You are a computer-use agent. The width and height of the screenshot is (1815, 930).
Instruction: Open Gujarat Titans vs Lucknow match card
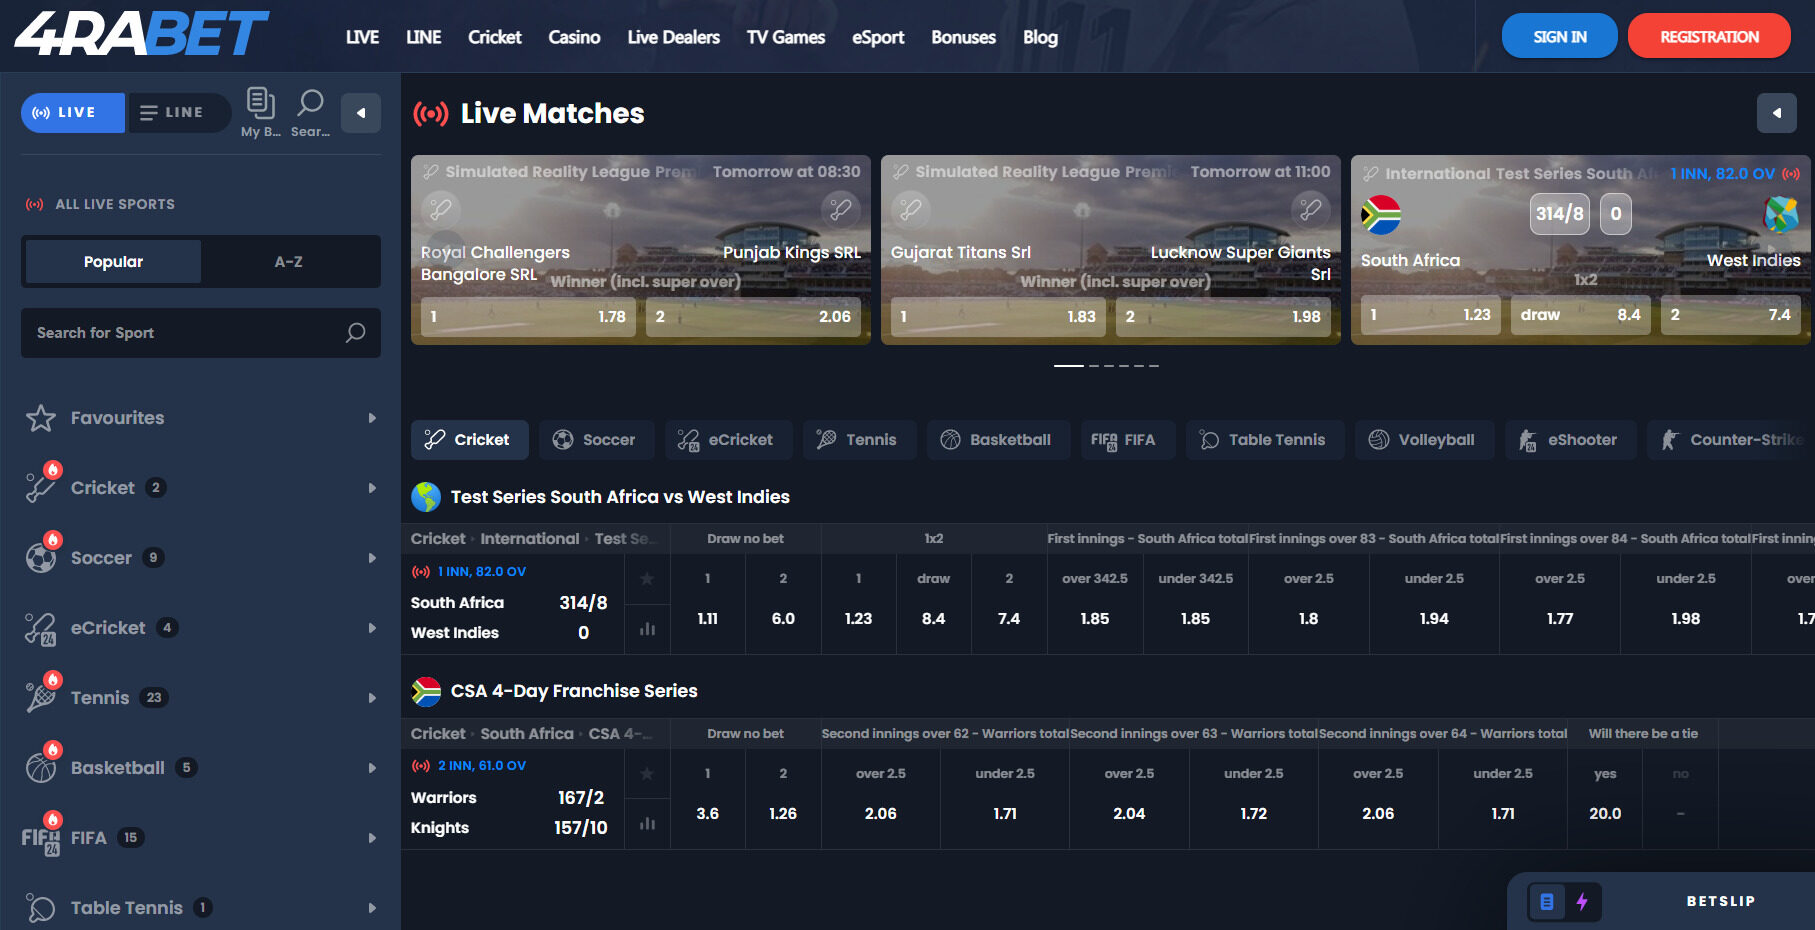[x=1111, y=250]
